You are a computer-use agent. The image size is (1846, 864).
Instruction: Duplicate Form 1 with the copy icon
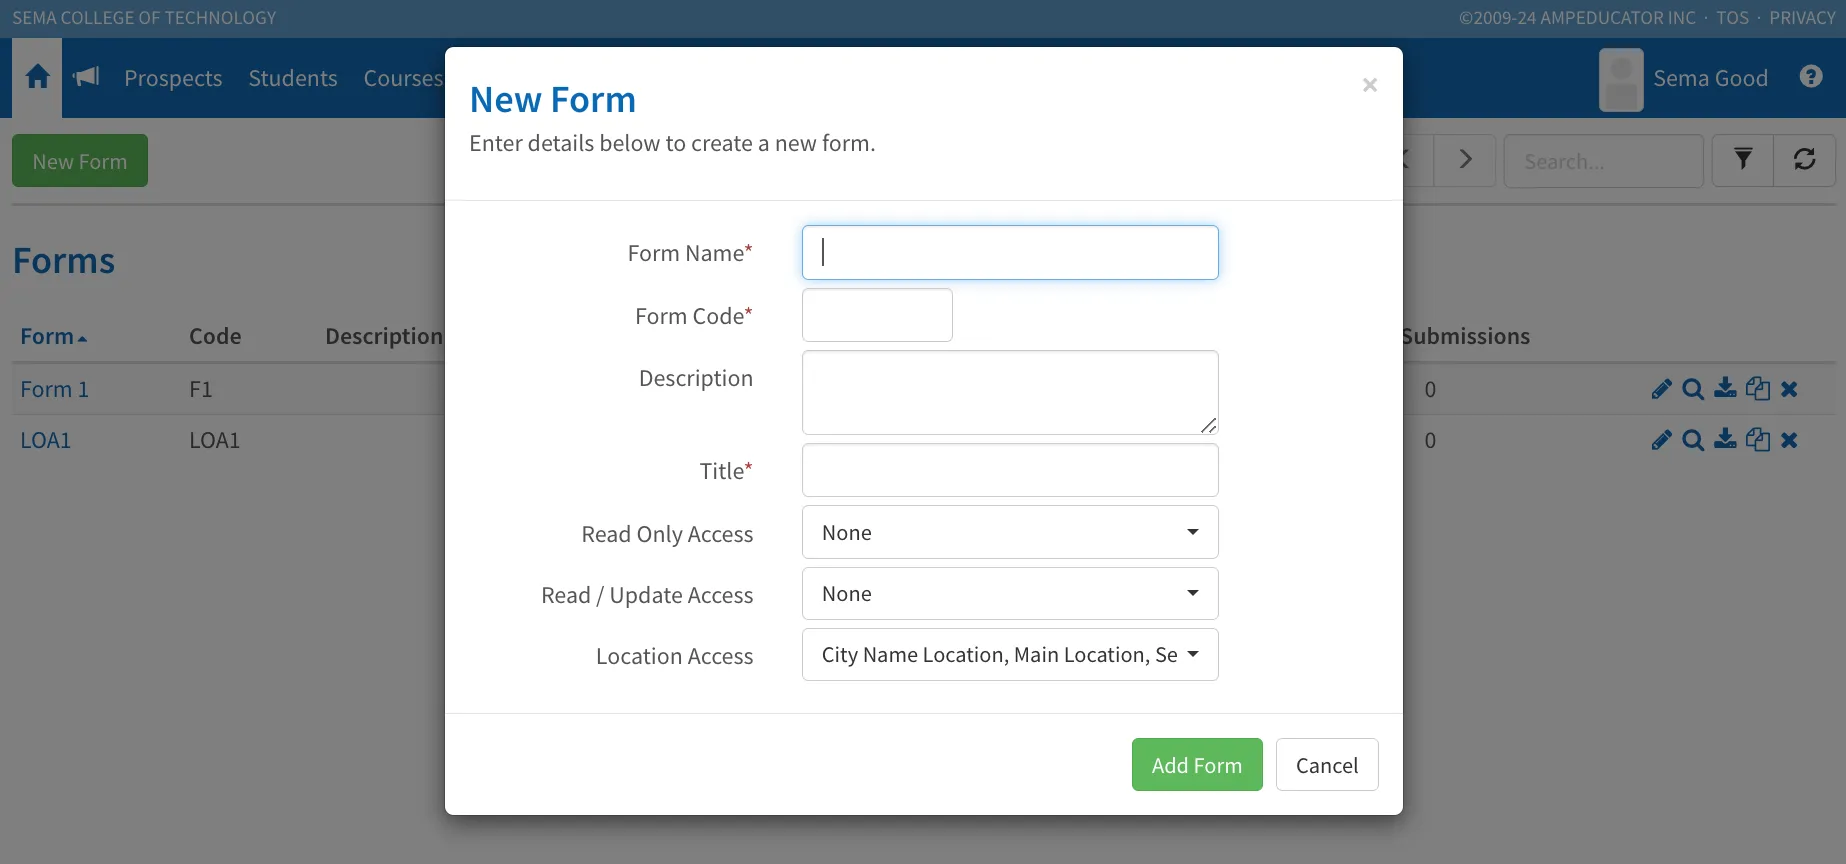1758,388
